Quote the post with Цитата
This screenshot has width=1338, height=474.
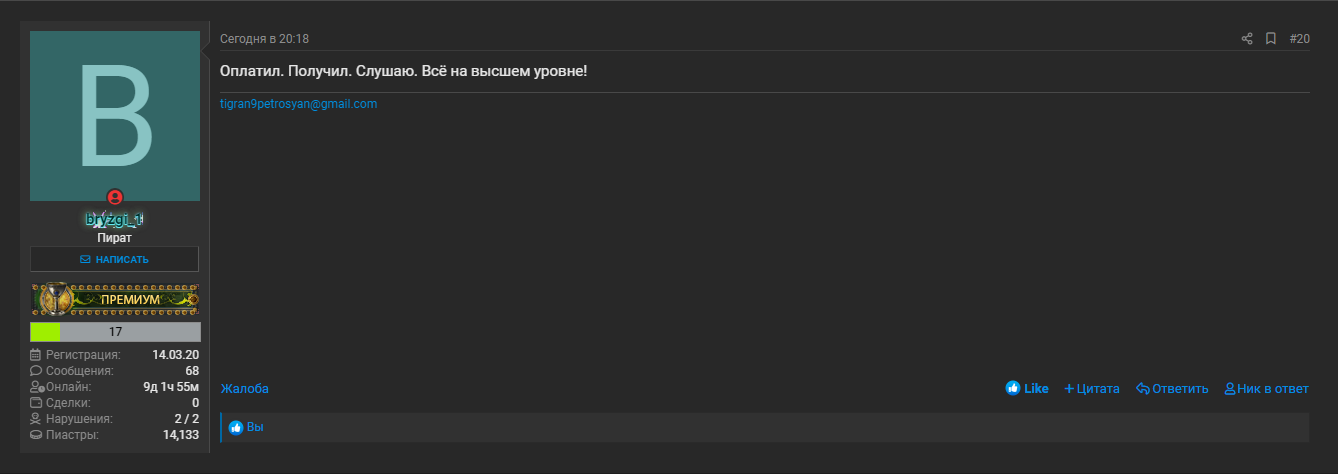(1092, 389)
